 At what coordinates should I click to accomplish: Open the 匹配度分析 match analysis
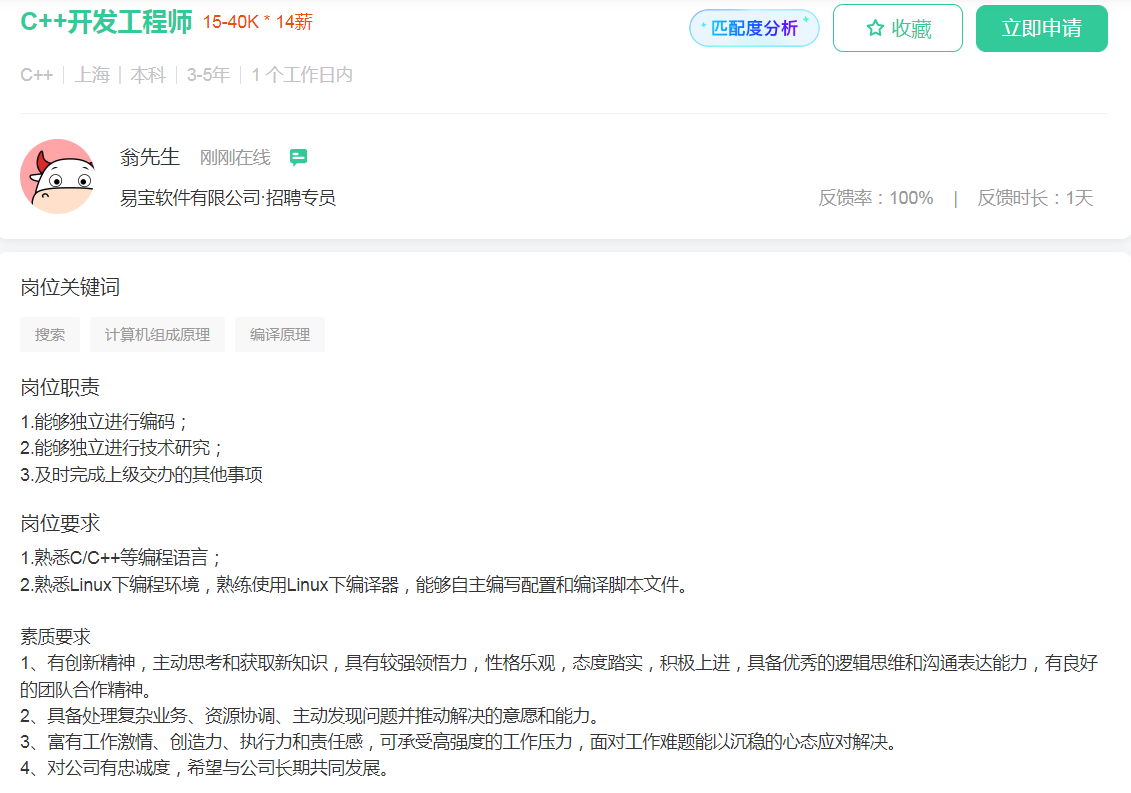754,28
